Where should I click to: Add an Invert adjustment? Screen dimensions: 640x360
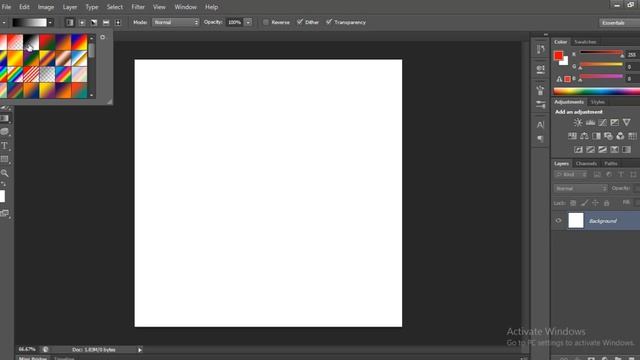578,150
